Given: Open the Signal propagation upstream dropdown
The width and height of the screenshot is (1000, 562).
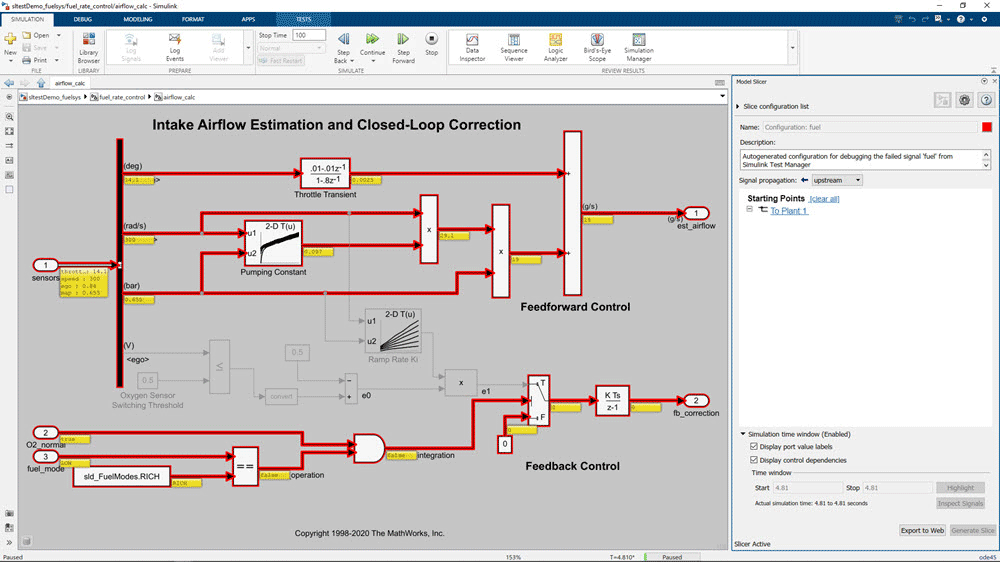Looking at the screenshot, I should (x=836, y=181).
